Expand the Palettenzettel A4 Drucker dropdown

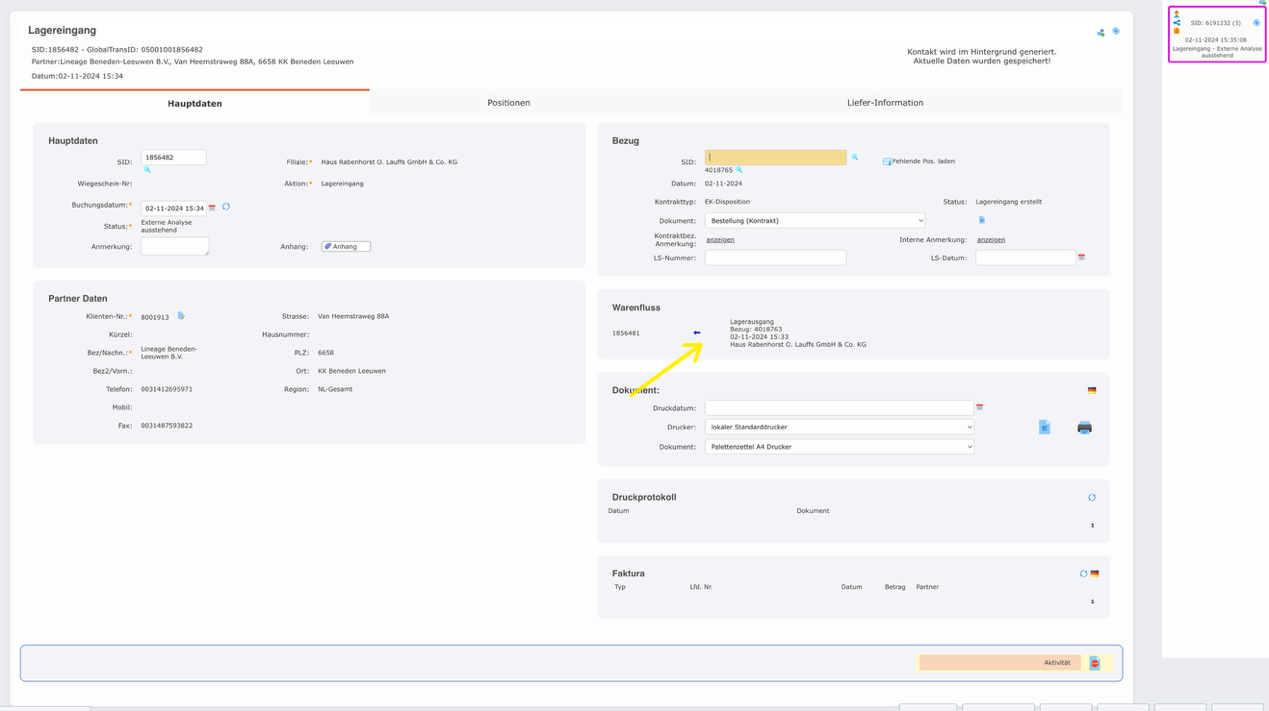(x=838, y=447)
